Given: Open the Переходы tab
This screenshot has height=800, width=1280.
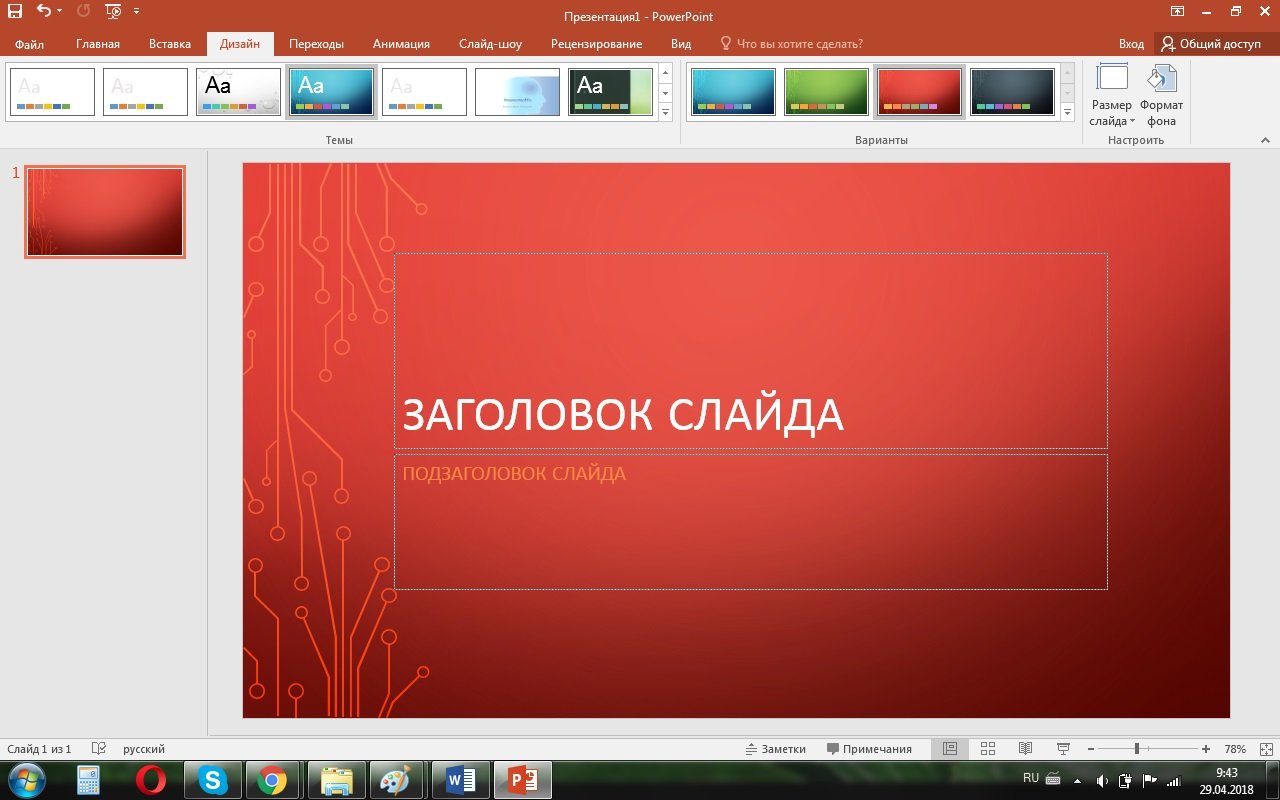Looking at the screenshot, I should pyautogui.click(x=316, y=44).
